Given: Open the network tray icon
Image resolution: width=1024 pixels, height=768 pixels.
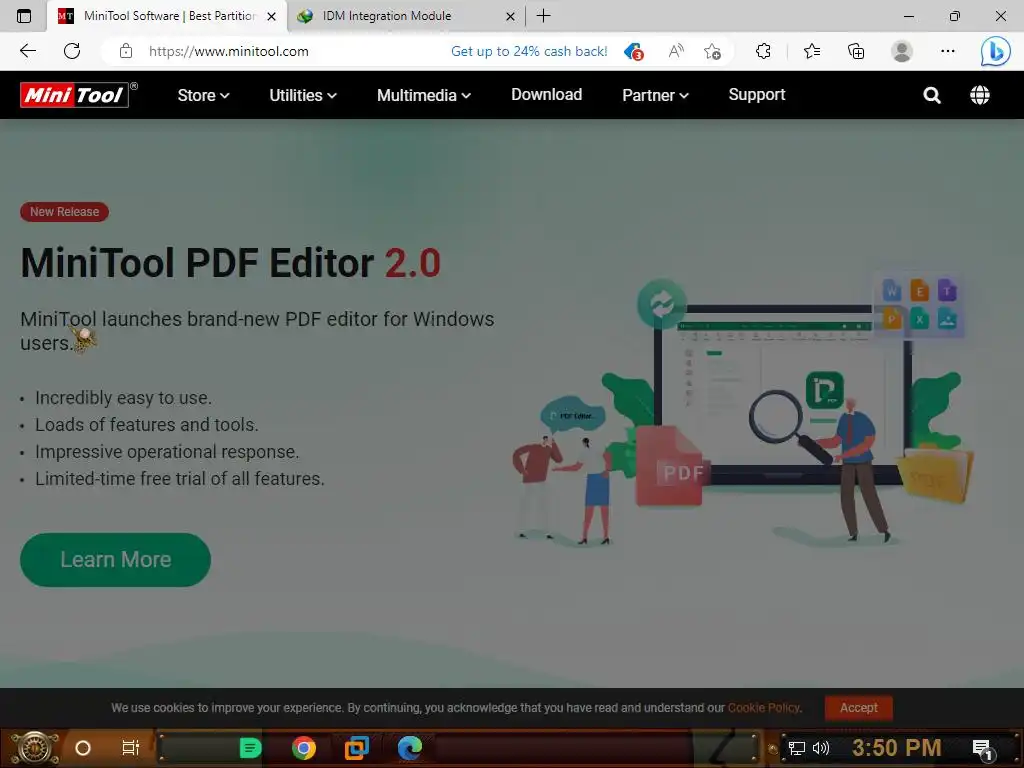Looking at the screenshot, I should pos(797,748).
